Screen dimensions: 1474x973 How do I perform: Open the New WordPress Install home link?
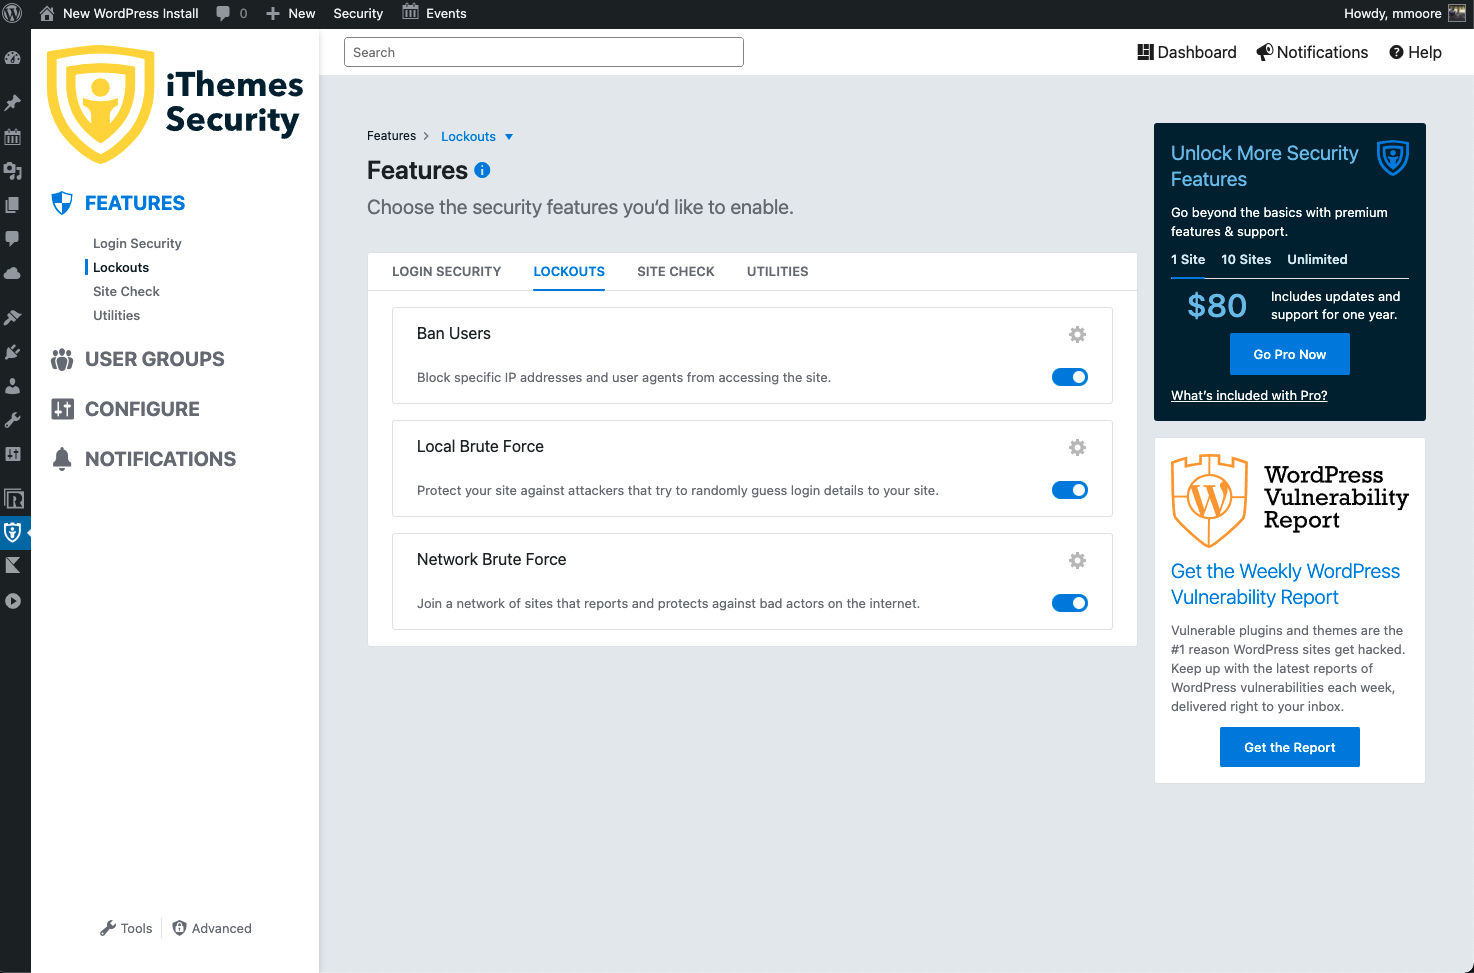[x=119, y=14]
